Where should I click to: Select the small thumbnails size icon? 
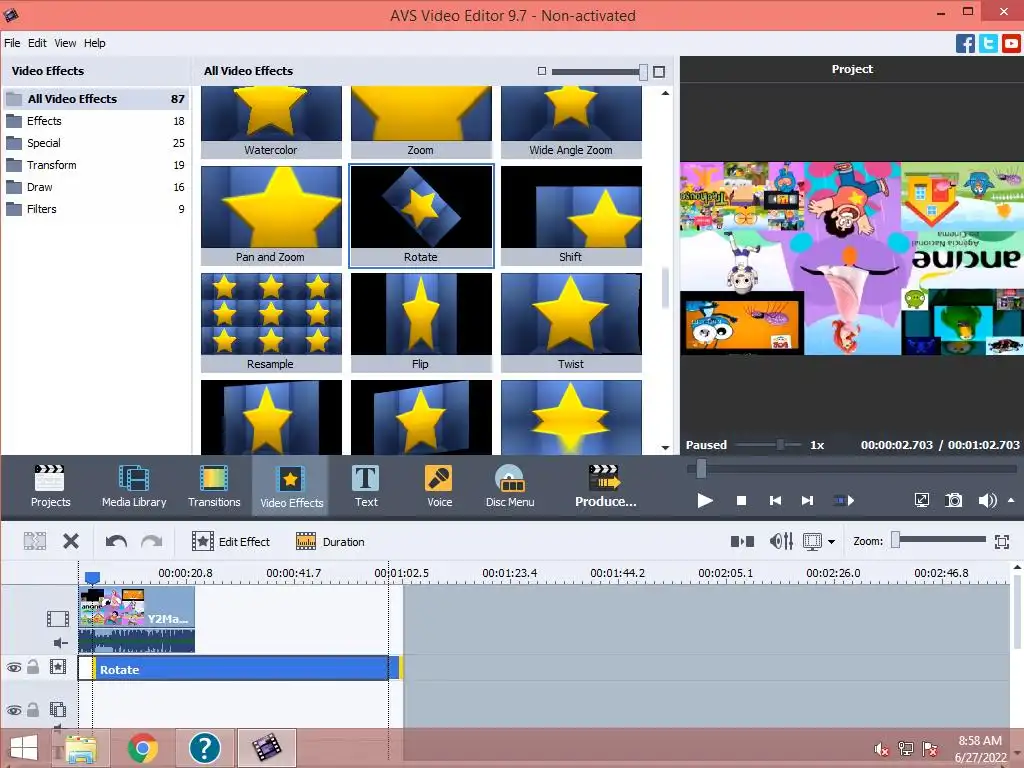(x=541, y=71)
